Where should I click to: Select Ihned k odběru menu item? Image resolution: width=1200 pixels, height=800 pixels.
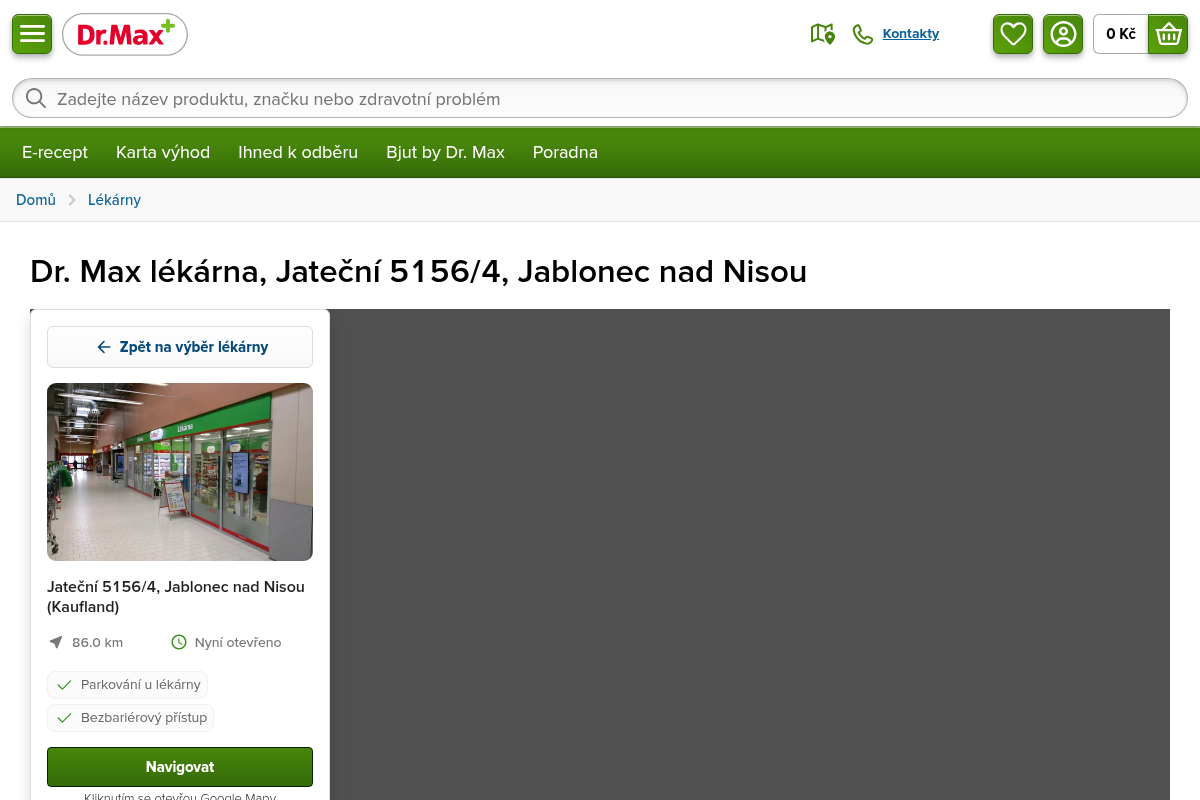[x=298, y=152]
